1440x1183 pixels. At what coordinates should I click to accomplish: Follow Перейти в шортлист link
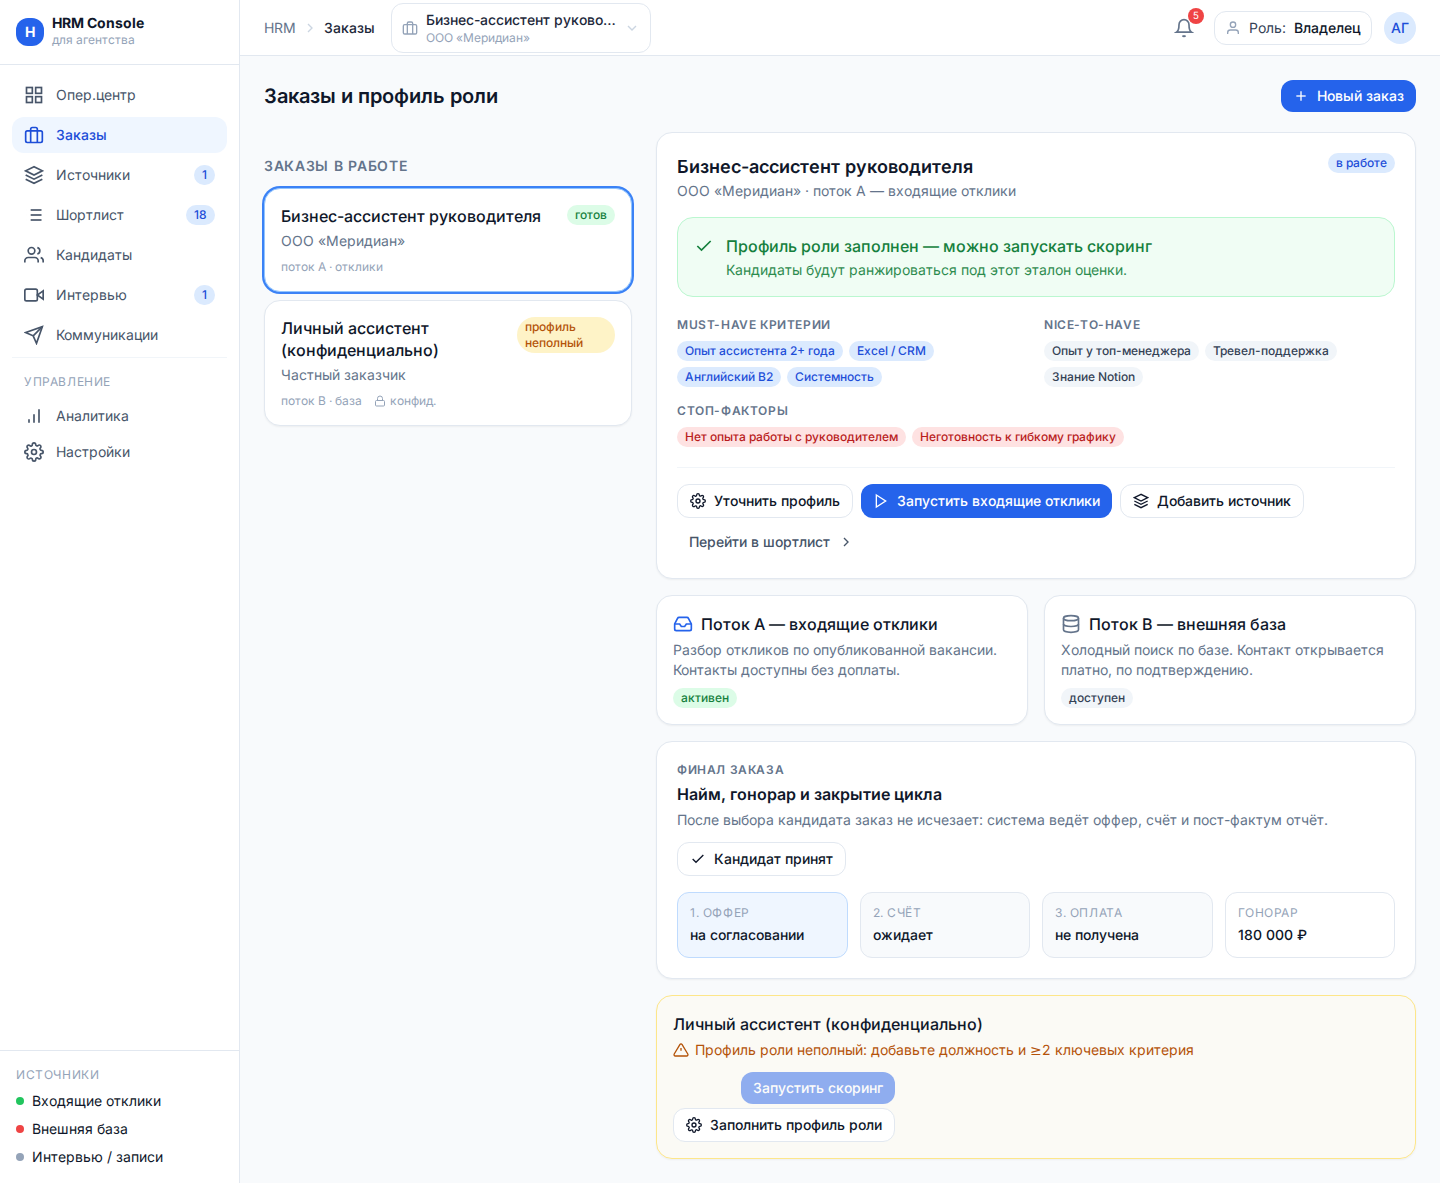pos(770,542)
